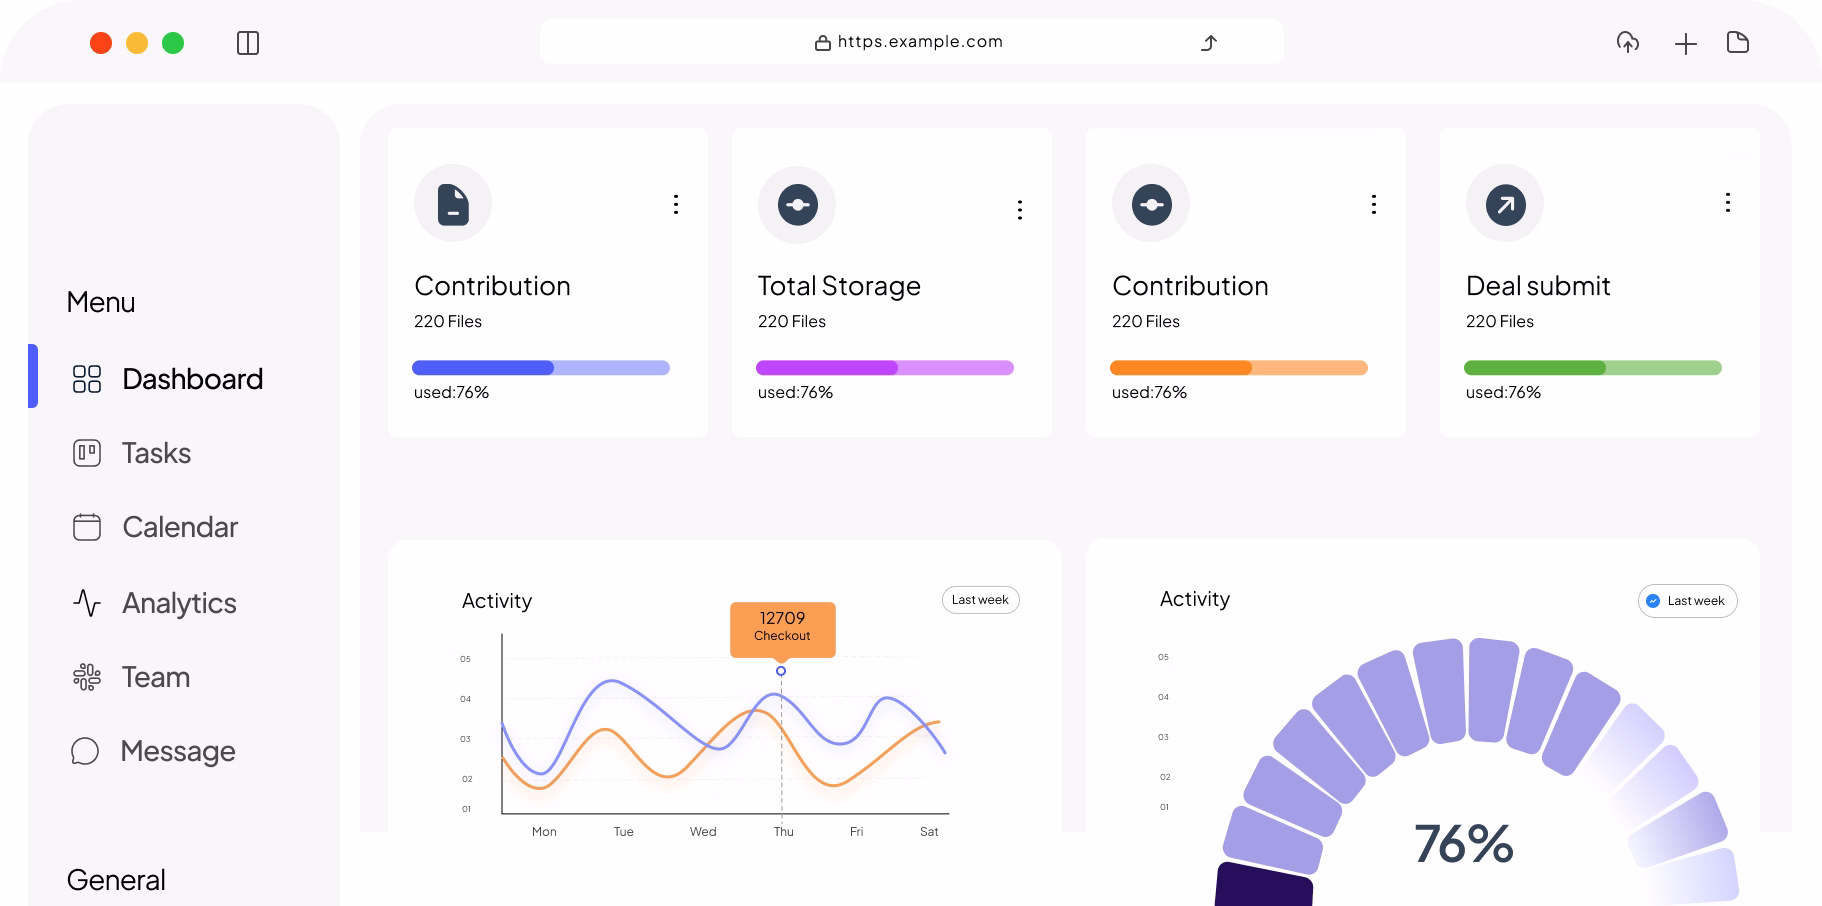Toggle the blue checkmark on the right Activity card

click(1654, 601)
